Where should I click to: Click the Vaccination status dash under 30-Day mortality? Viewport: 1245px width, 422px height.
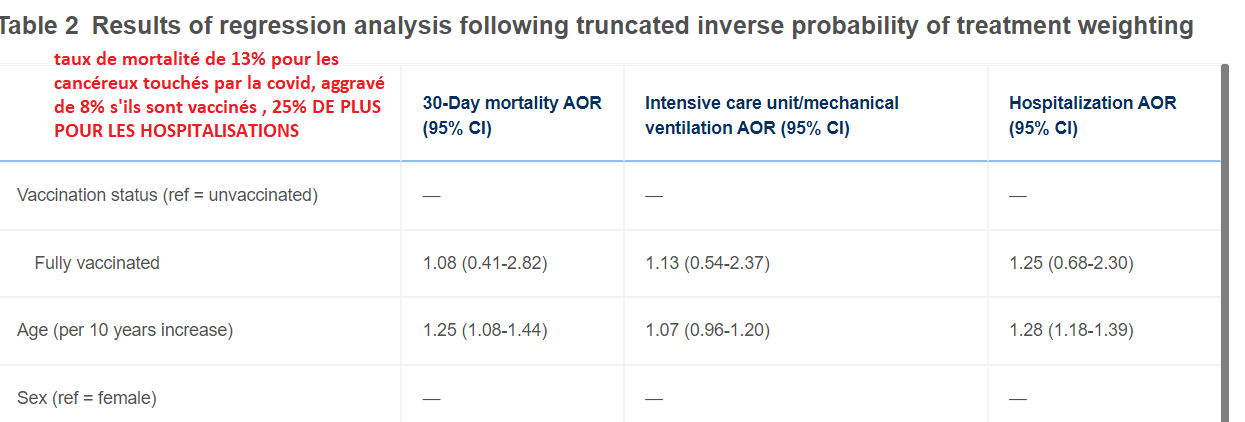431,196
